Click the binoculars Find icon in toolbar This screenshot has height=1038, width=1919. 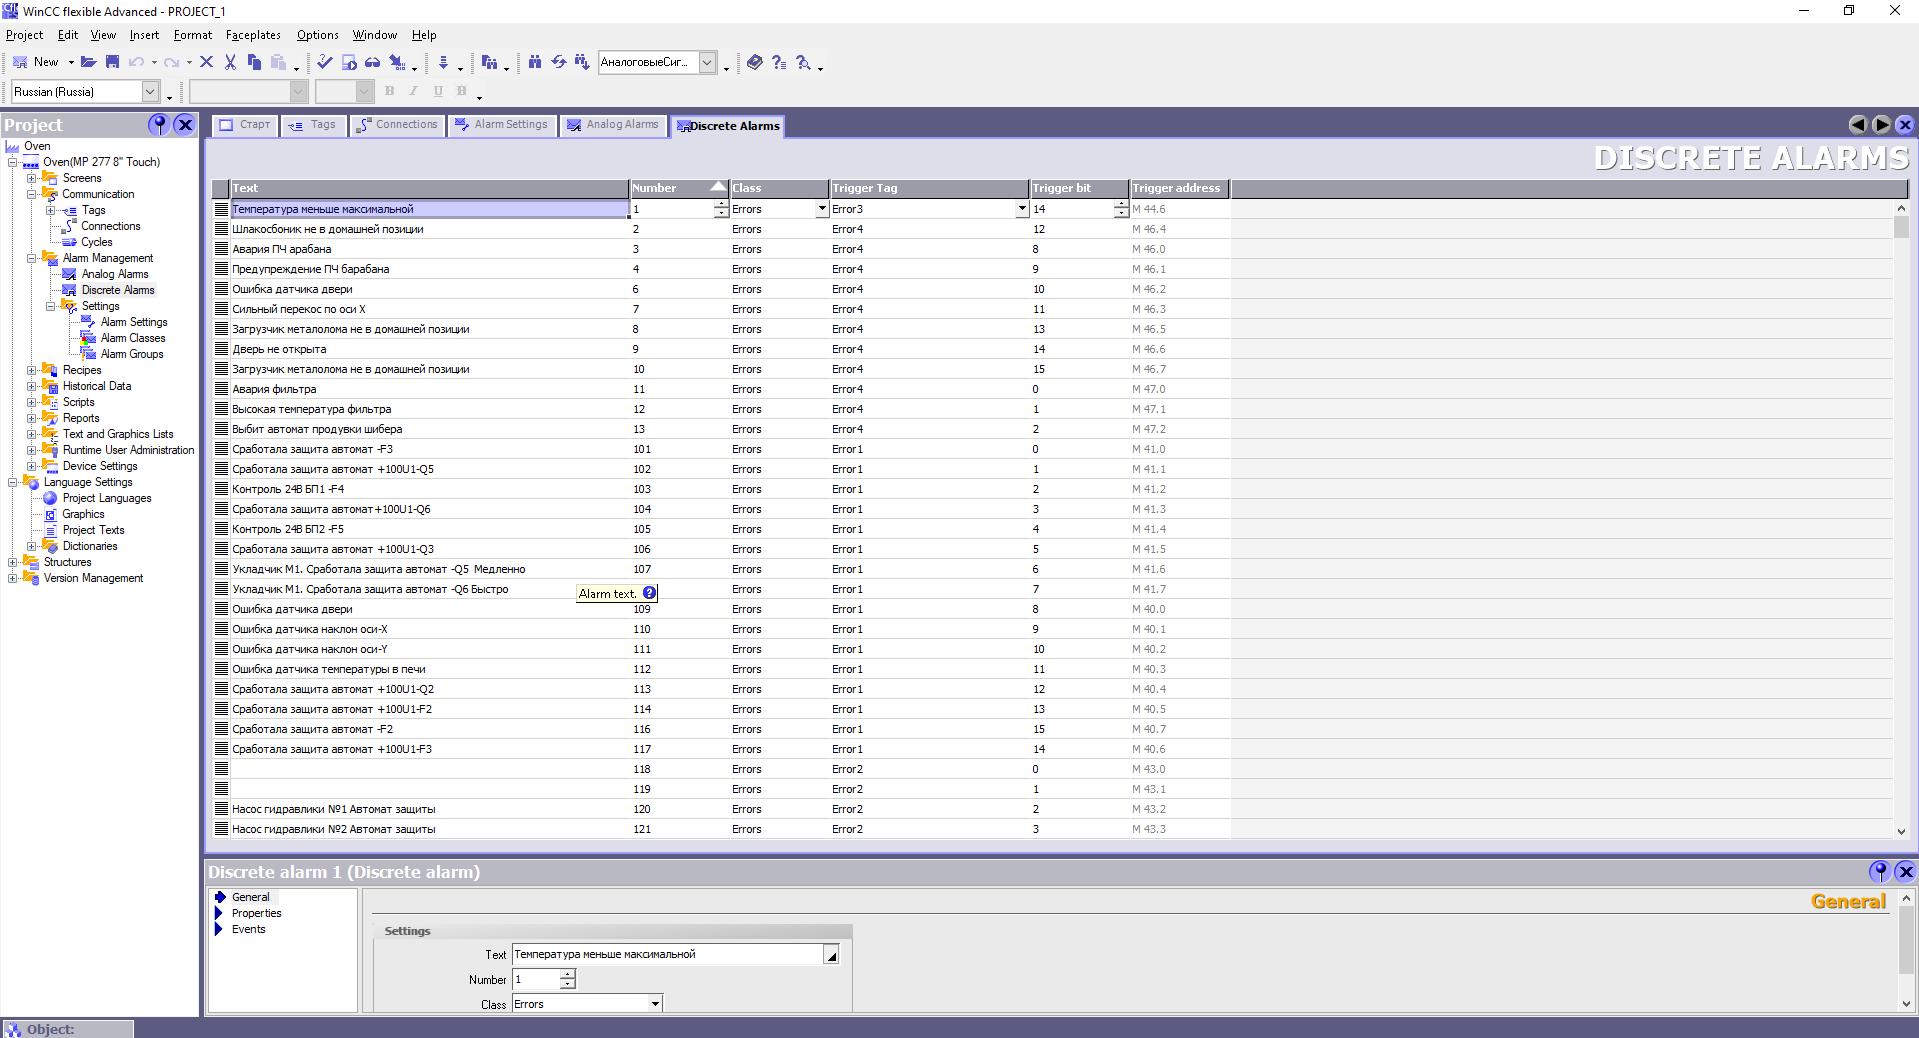pos(535,62)
